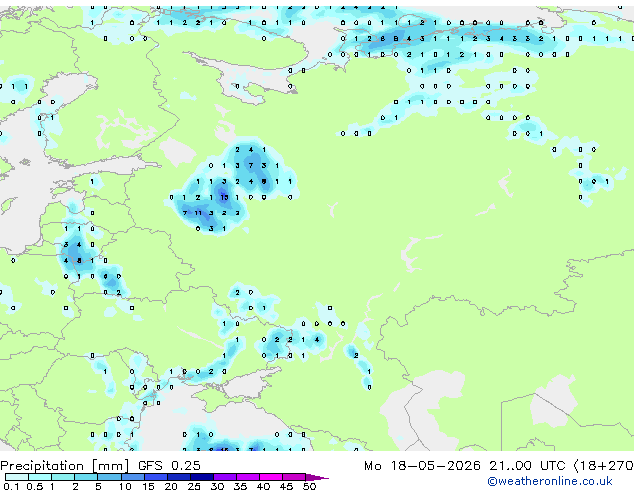Click the 'Mo 18-05-2026' date text
The width and height of the screenshot is (634, 490).
422,465
